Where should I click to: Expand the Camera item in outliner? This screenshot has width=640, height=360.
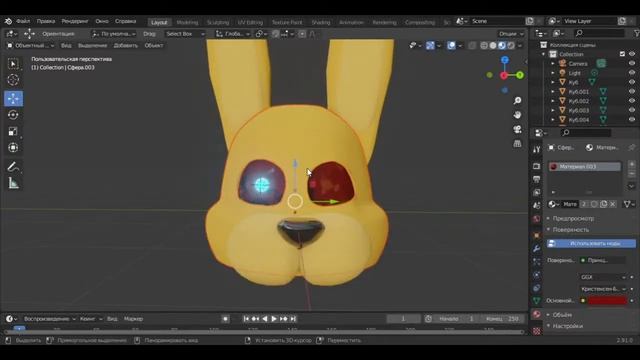pyautogui.click(x=553, y=63)
